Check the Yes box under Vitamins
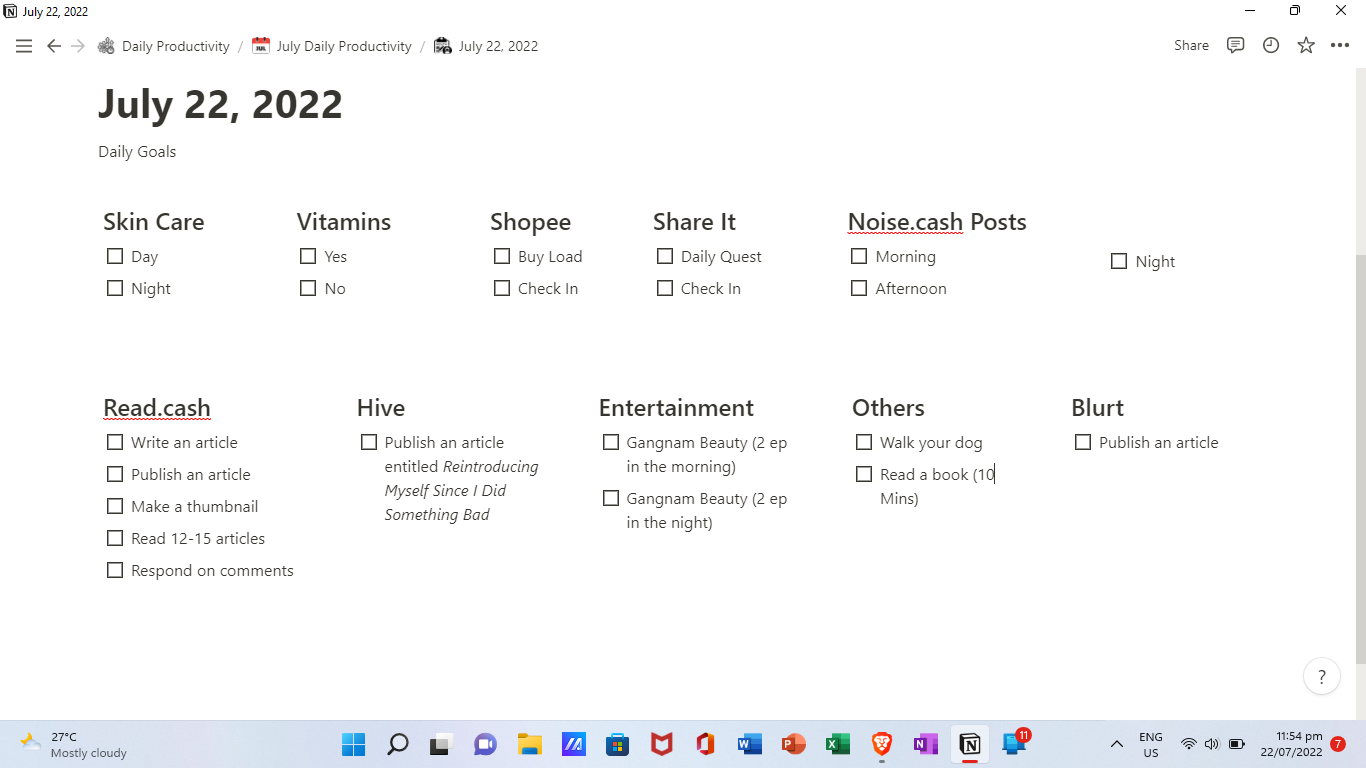This screenshot has width=1366, height=768. point(308,256)
